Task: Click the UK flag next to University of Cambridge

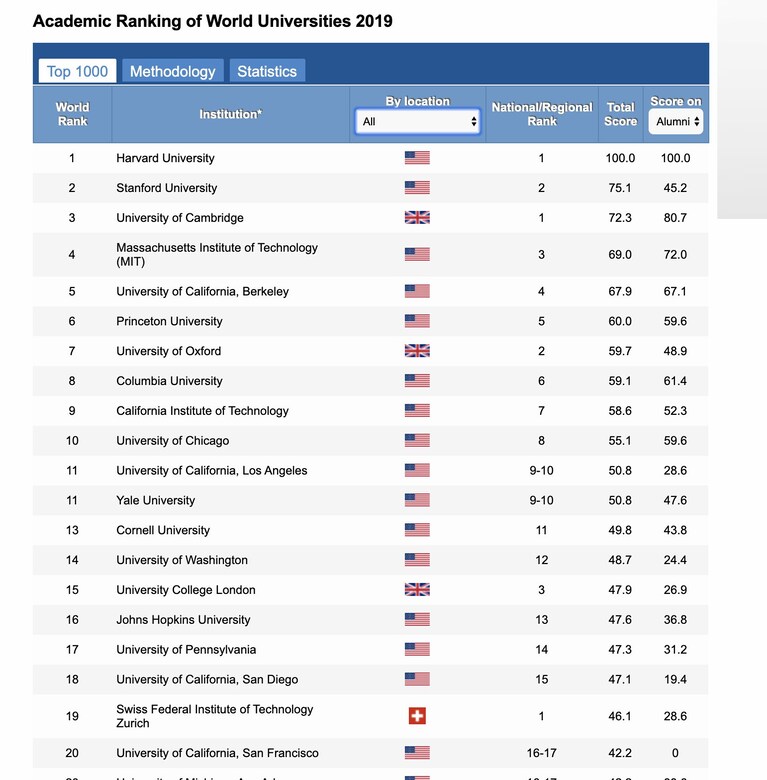Action: click(x=417, y=217)
